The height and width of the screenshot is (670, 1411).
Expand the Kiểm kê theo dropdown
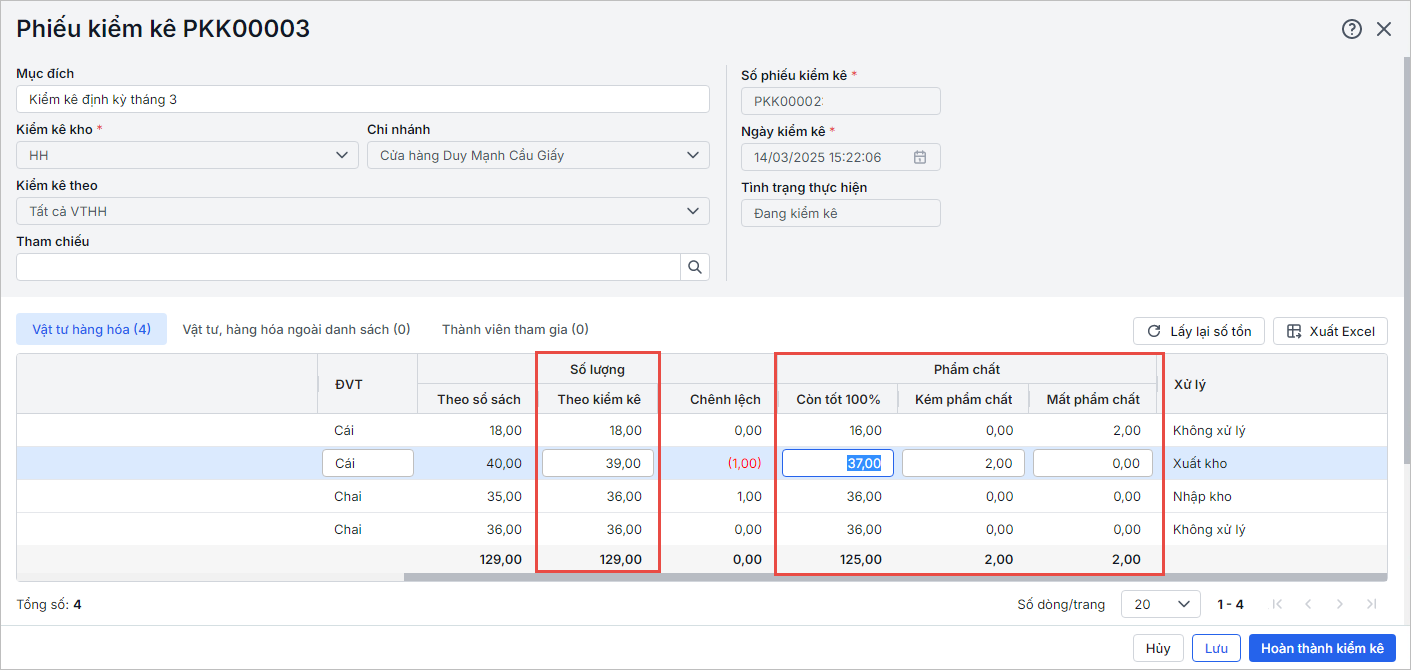coord(692,211)
